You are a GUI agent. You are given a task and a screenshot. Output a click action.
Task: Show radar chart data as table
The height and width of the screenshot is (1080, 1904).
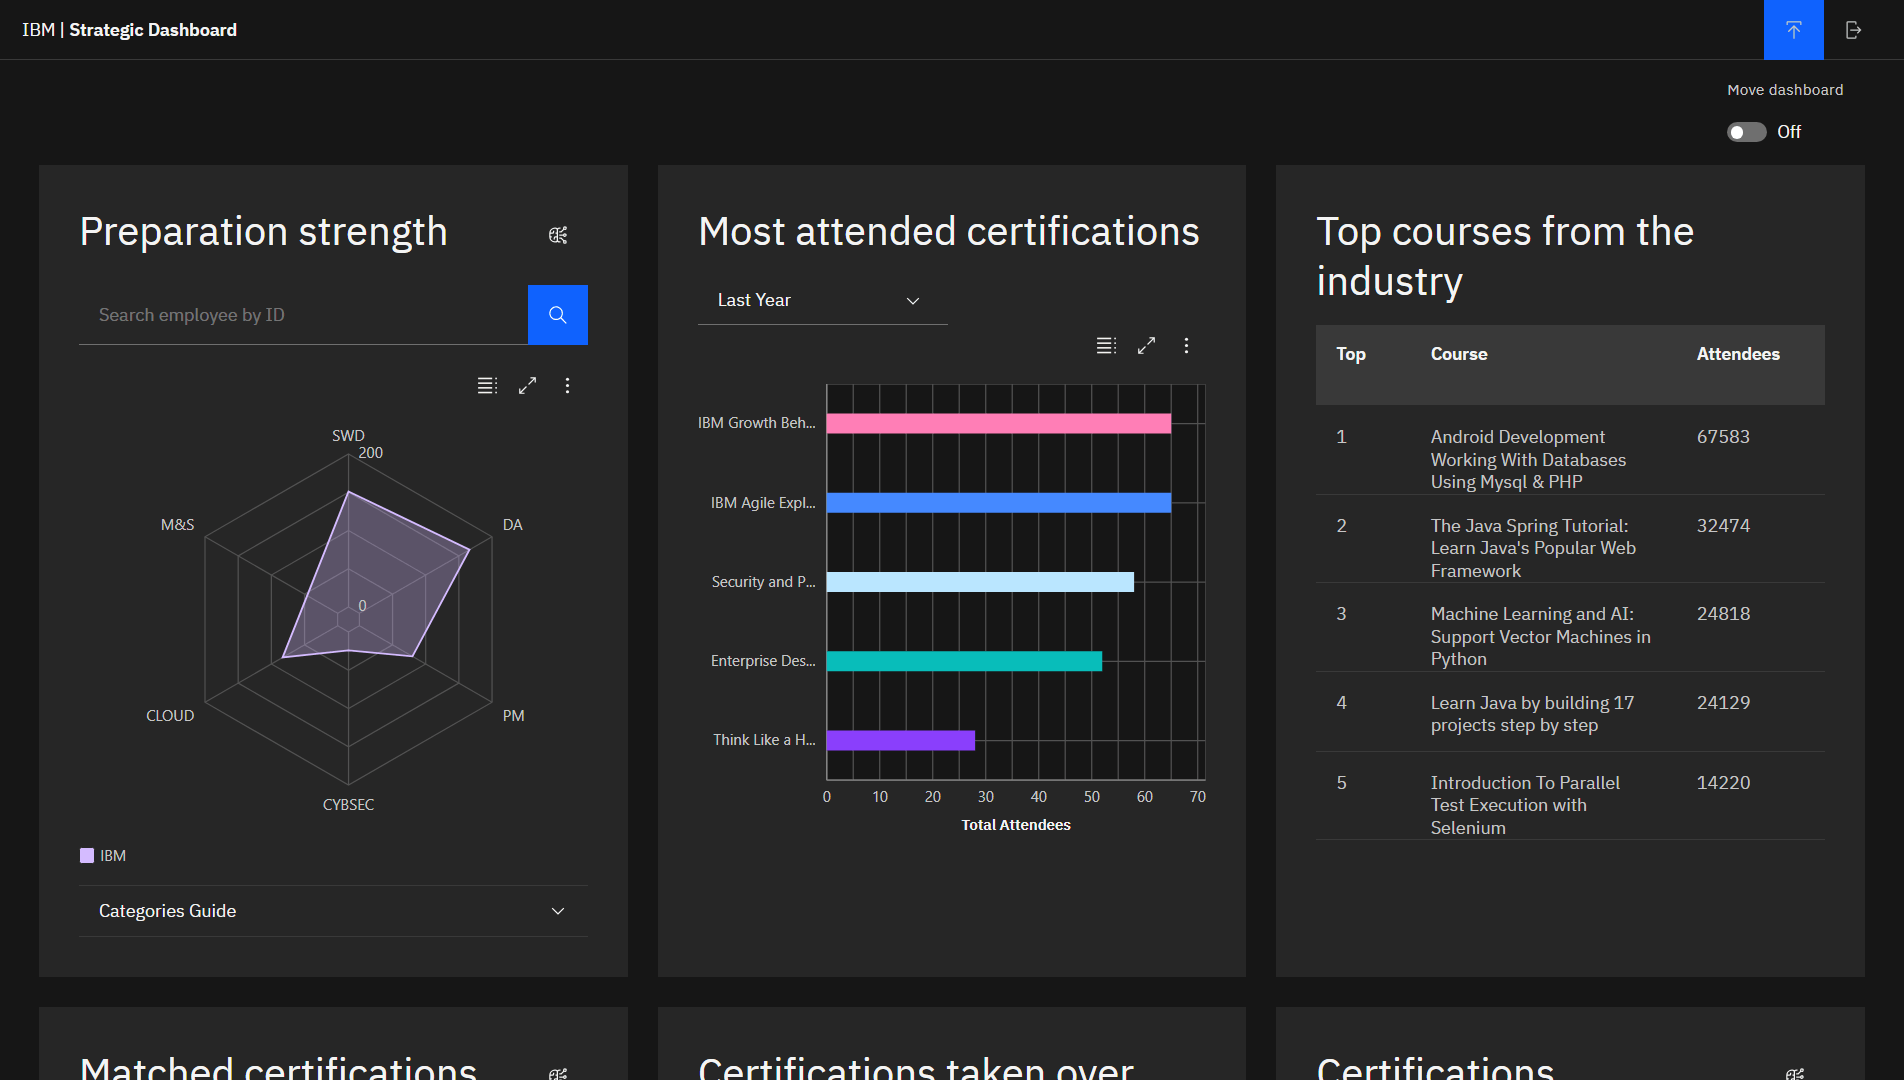tap(487, 386)
